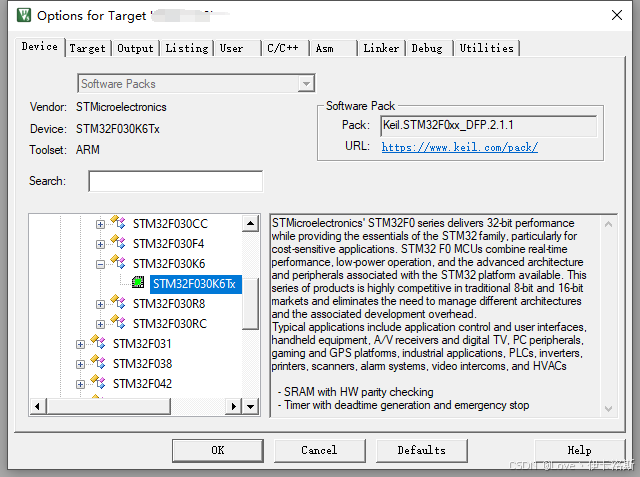The image size is (640, 477).
Task: Click device tree scroll down arrow
Action: (251, 406)
